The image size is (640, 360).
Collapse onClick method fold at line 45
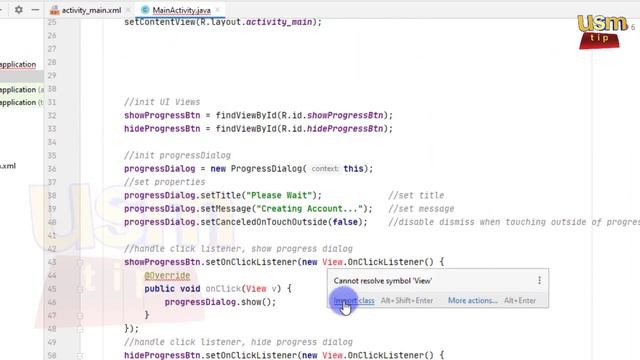(x=80, y=289)
